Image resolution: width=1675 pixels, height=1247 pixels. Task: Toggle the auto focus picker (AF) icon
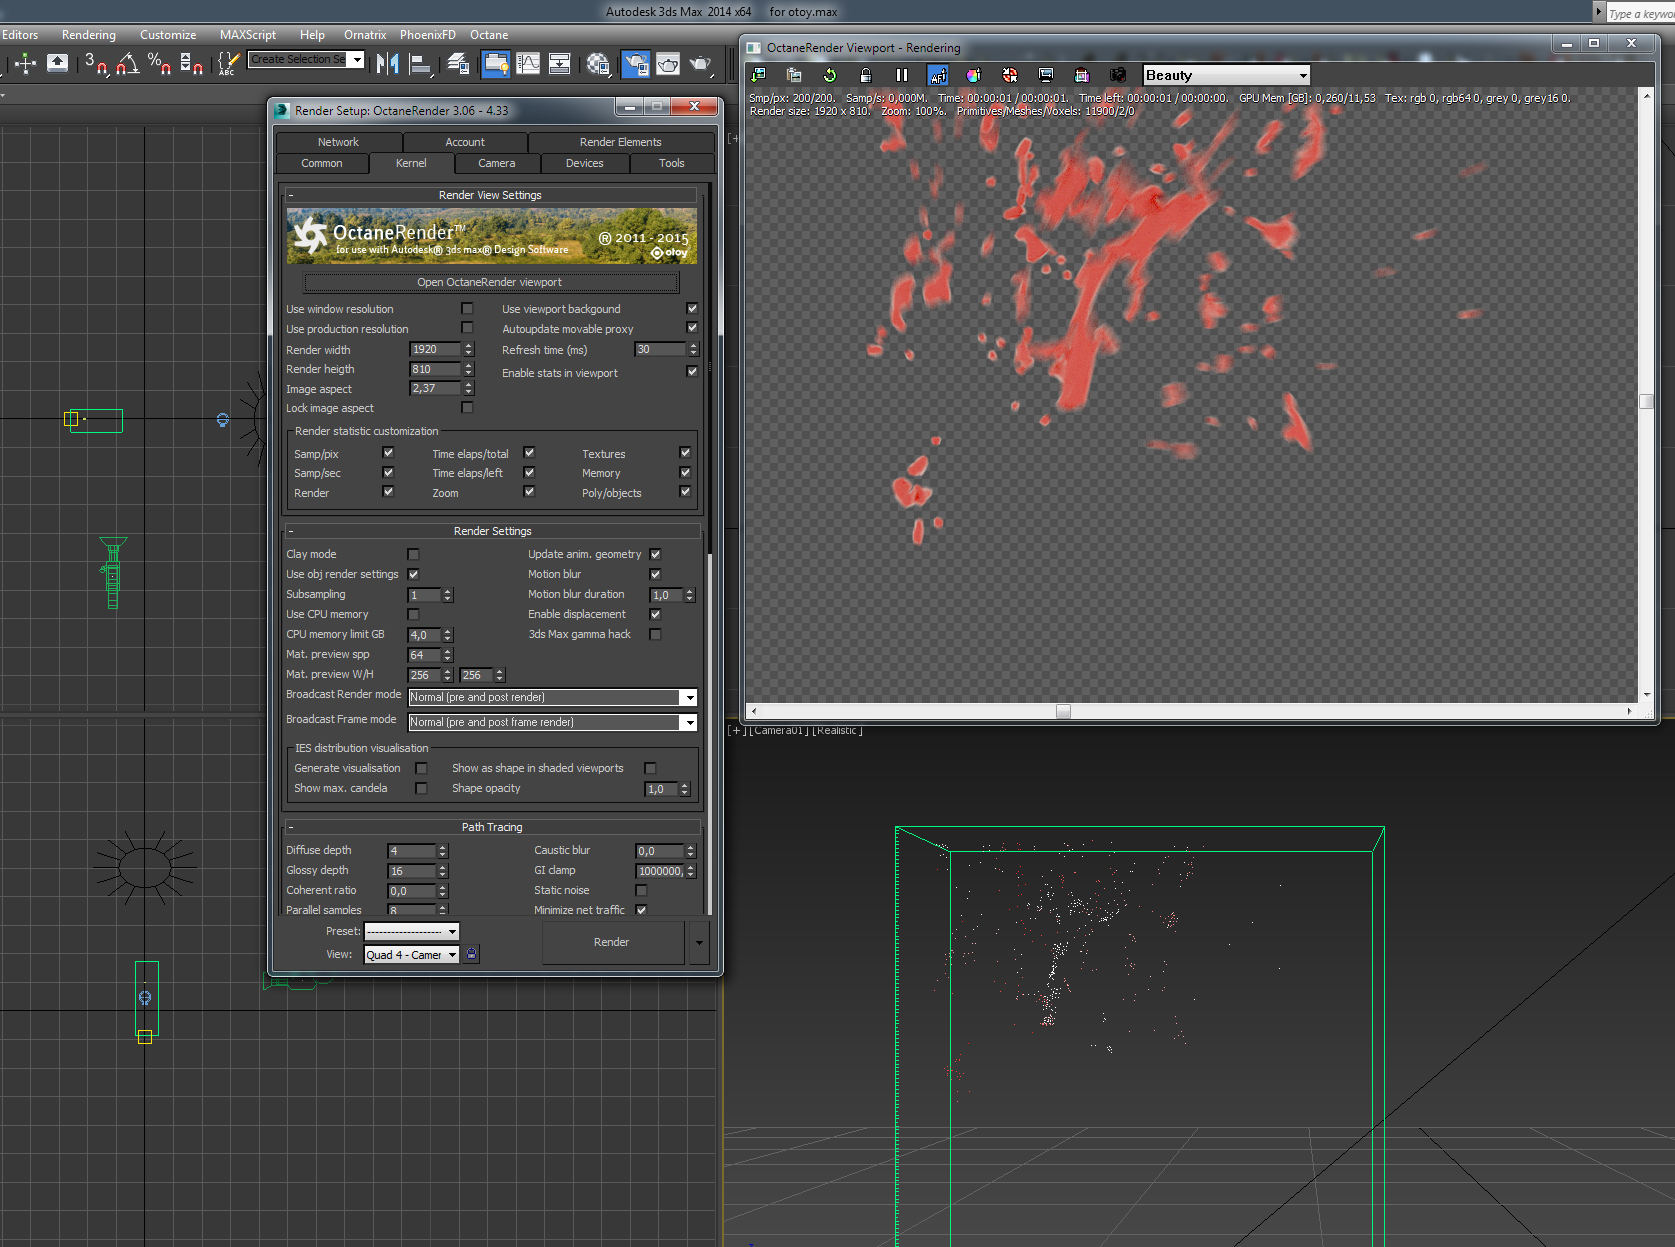pyautogui.click(x=938, y=75)
